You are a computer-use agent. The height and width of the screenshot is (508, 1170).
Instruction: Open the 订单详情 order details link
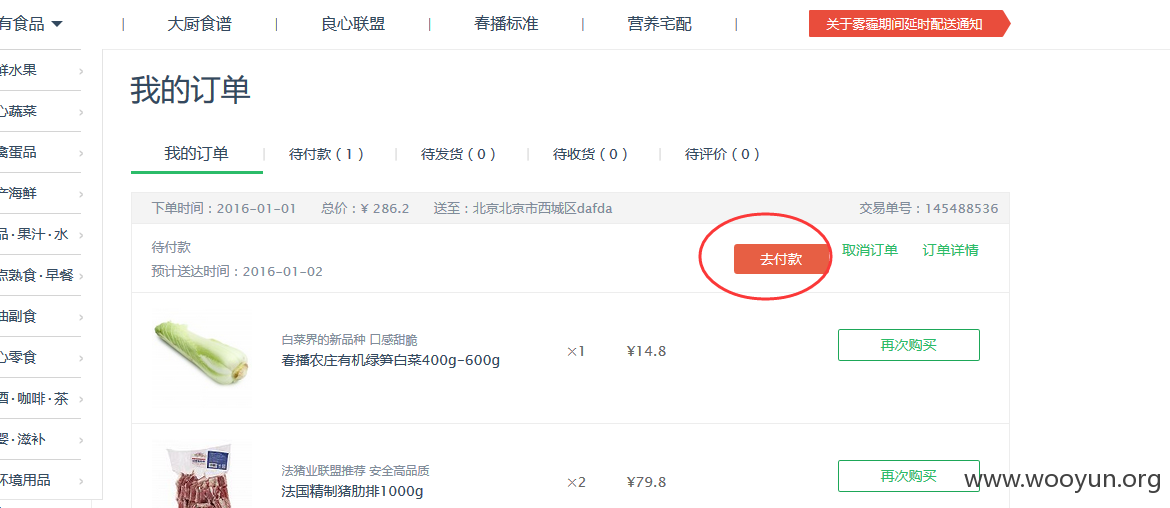pyautogui.click(x=951, y=251)
